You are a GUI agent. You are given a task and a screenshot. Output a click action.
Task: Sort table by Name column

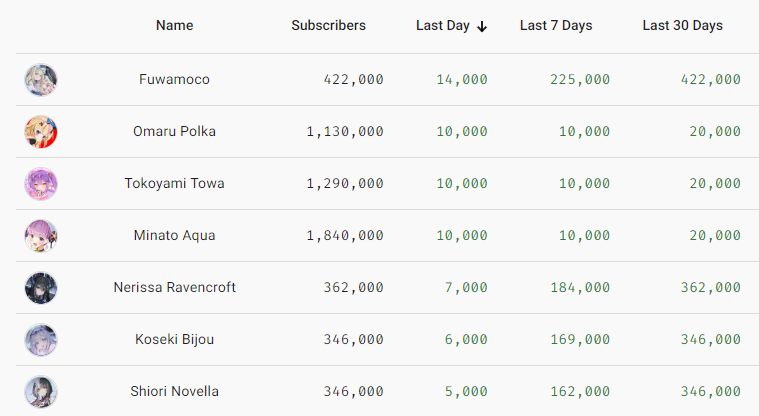[175, 26]
